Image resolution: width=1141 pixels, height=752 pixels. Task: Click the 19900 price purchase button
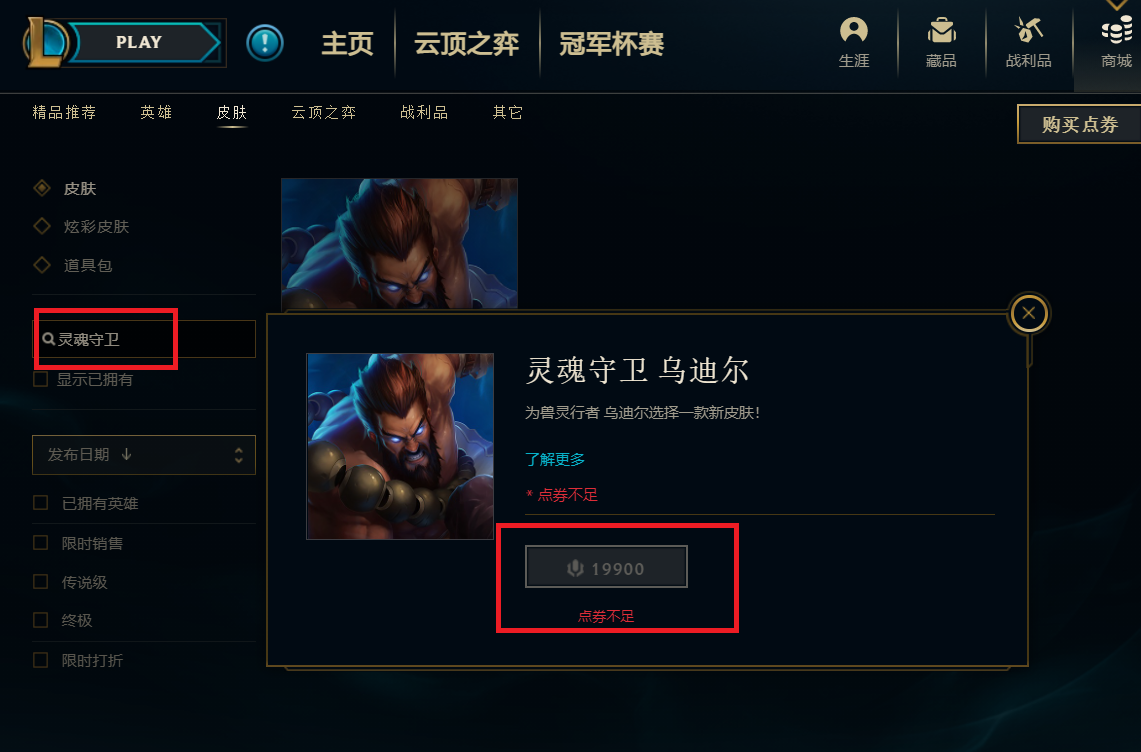(x=606, y=567)
